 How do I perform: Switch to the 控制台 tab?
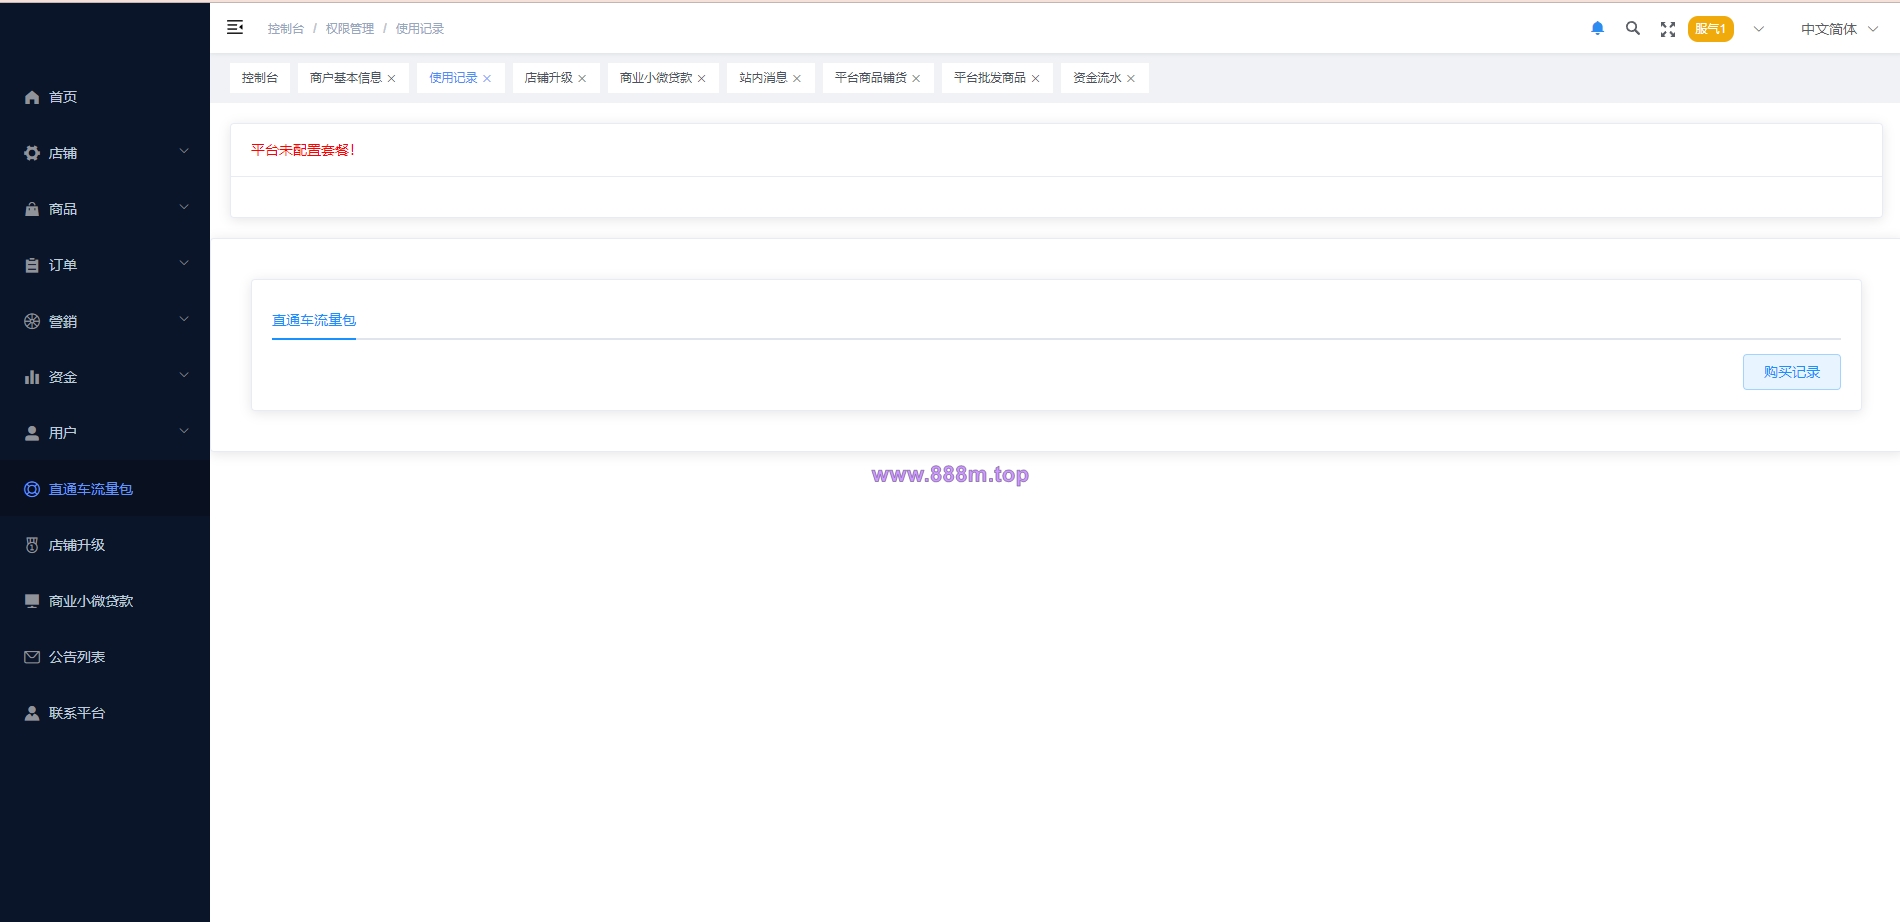point(260,78)
